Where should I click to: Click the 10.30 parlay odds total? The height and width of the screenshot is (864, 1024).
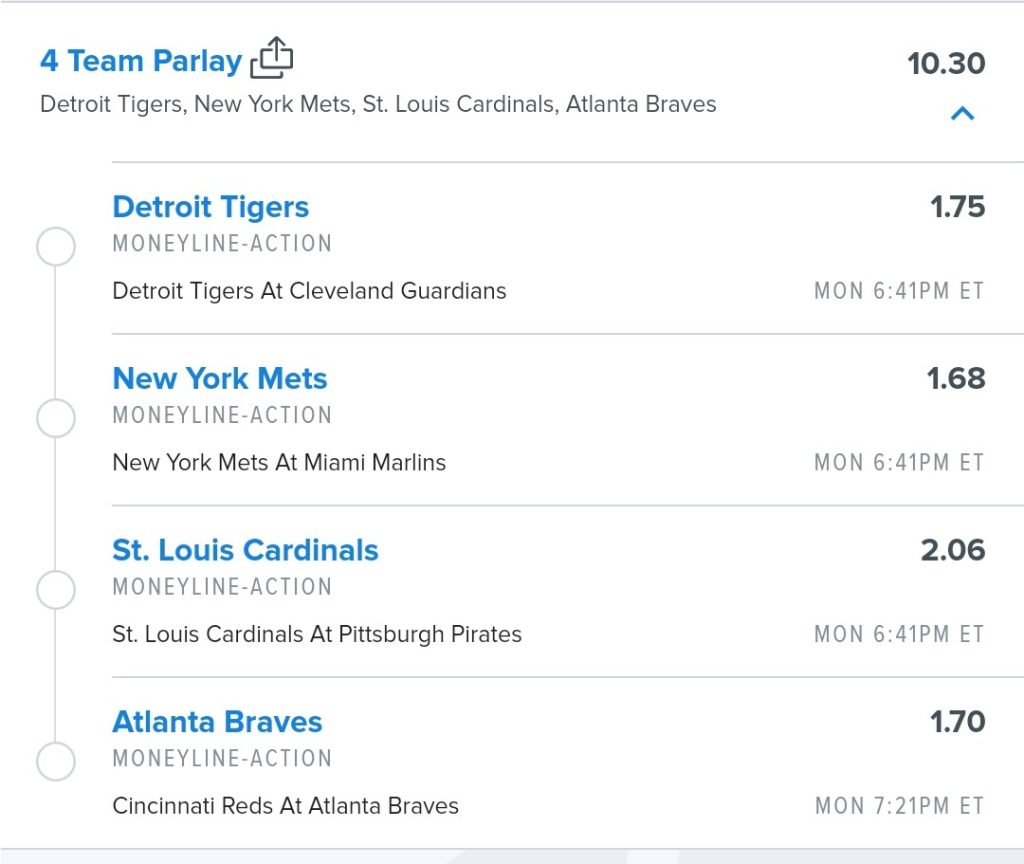point(946,63)
